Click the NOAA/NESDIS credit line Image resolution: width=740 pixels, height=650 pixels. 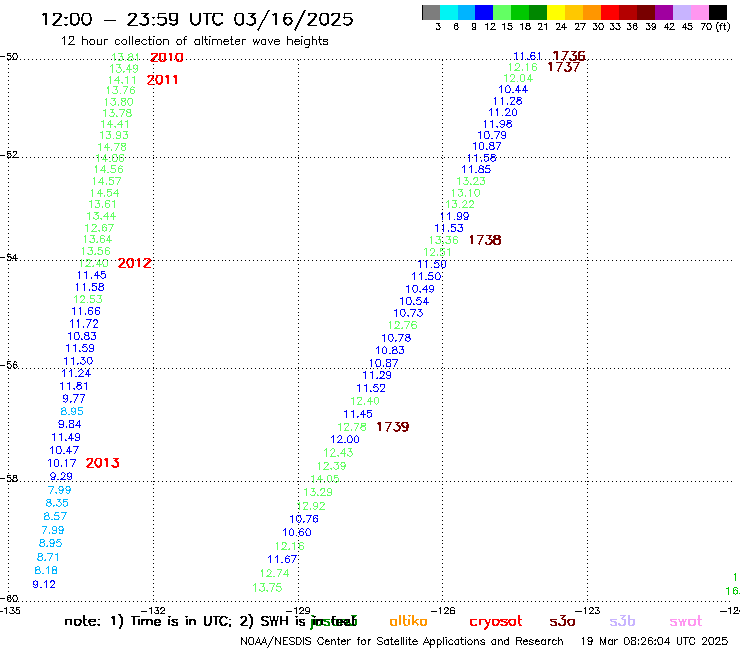[x=402, y=642]
